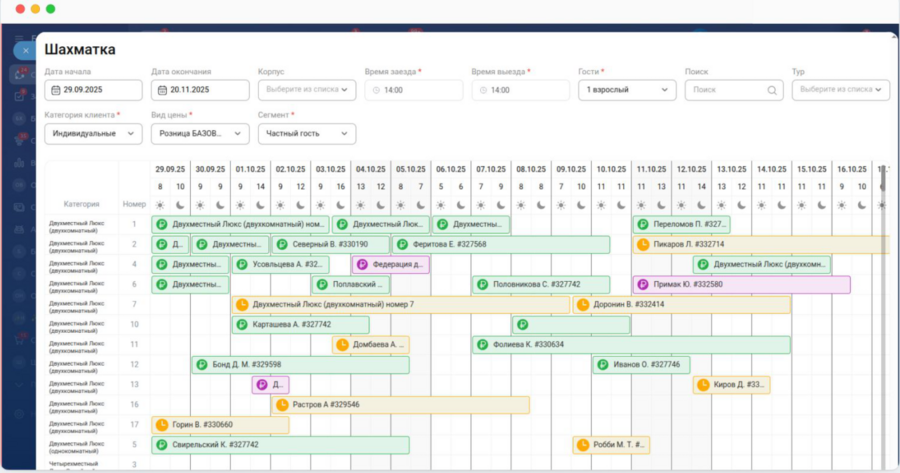Open the Гости dropdown showing 1 взрослый
Viewport: 900px width, 473px height.
point(627,90)
